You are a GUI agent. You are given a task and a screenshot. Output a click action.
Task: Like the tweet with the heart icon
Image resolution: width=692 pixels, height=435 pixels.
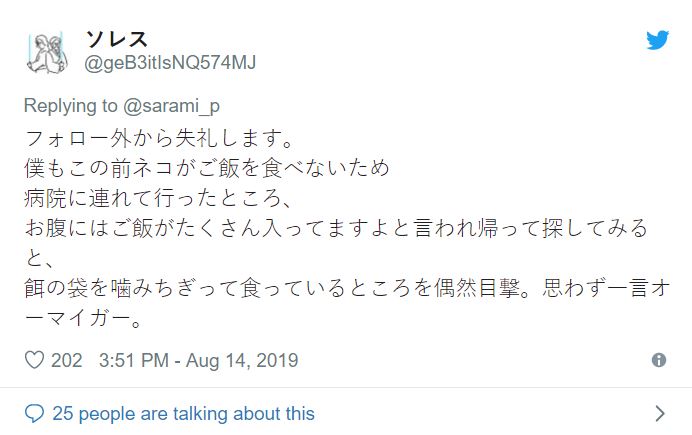(x=33, y=360)
